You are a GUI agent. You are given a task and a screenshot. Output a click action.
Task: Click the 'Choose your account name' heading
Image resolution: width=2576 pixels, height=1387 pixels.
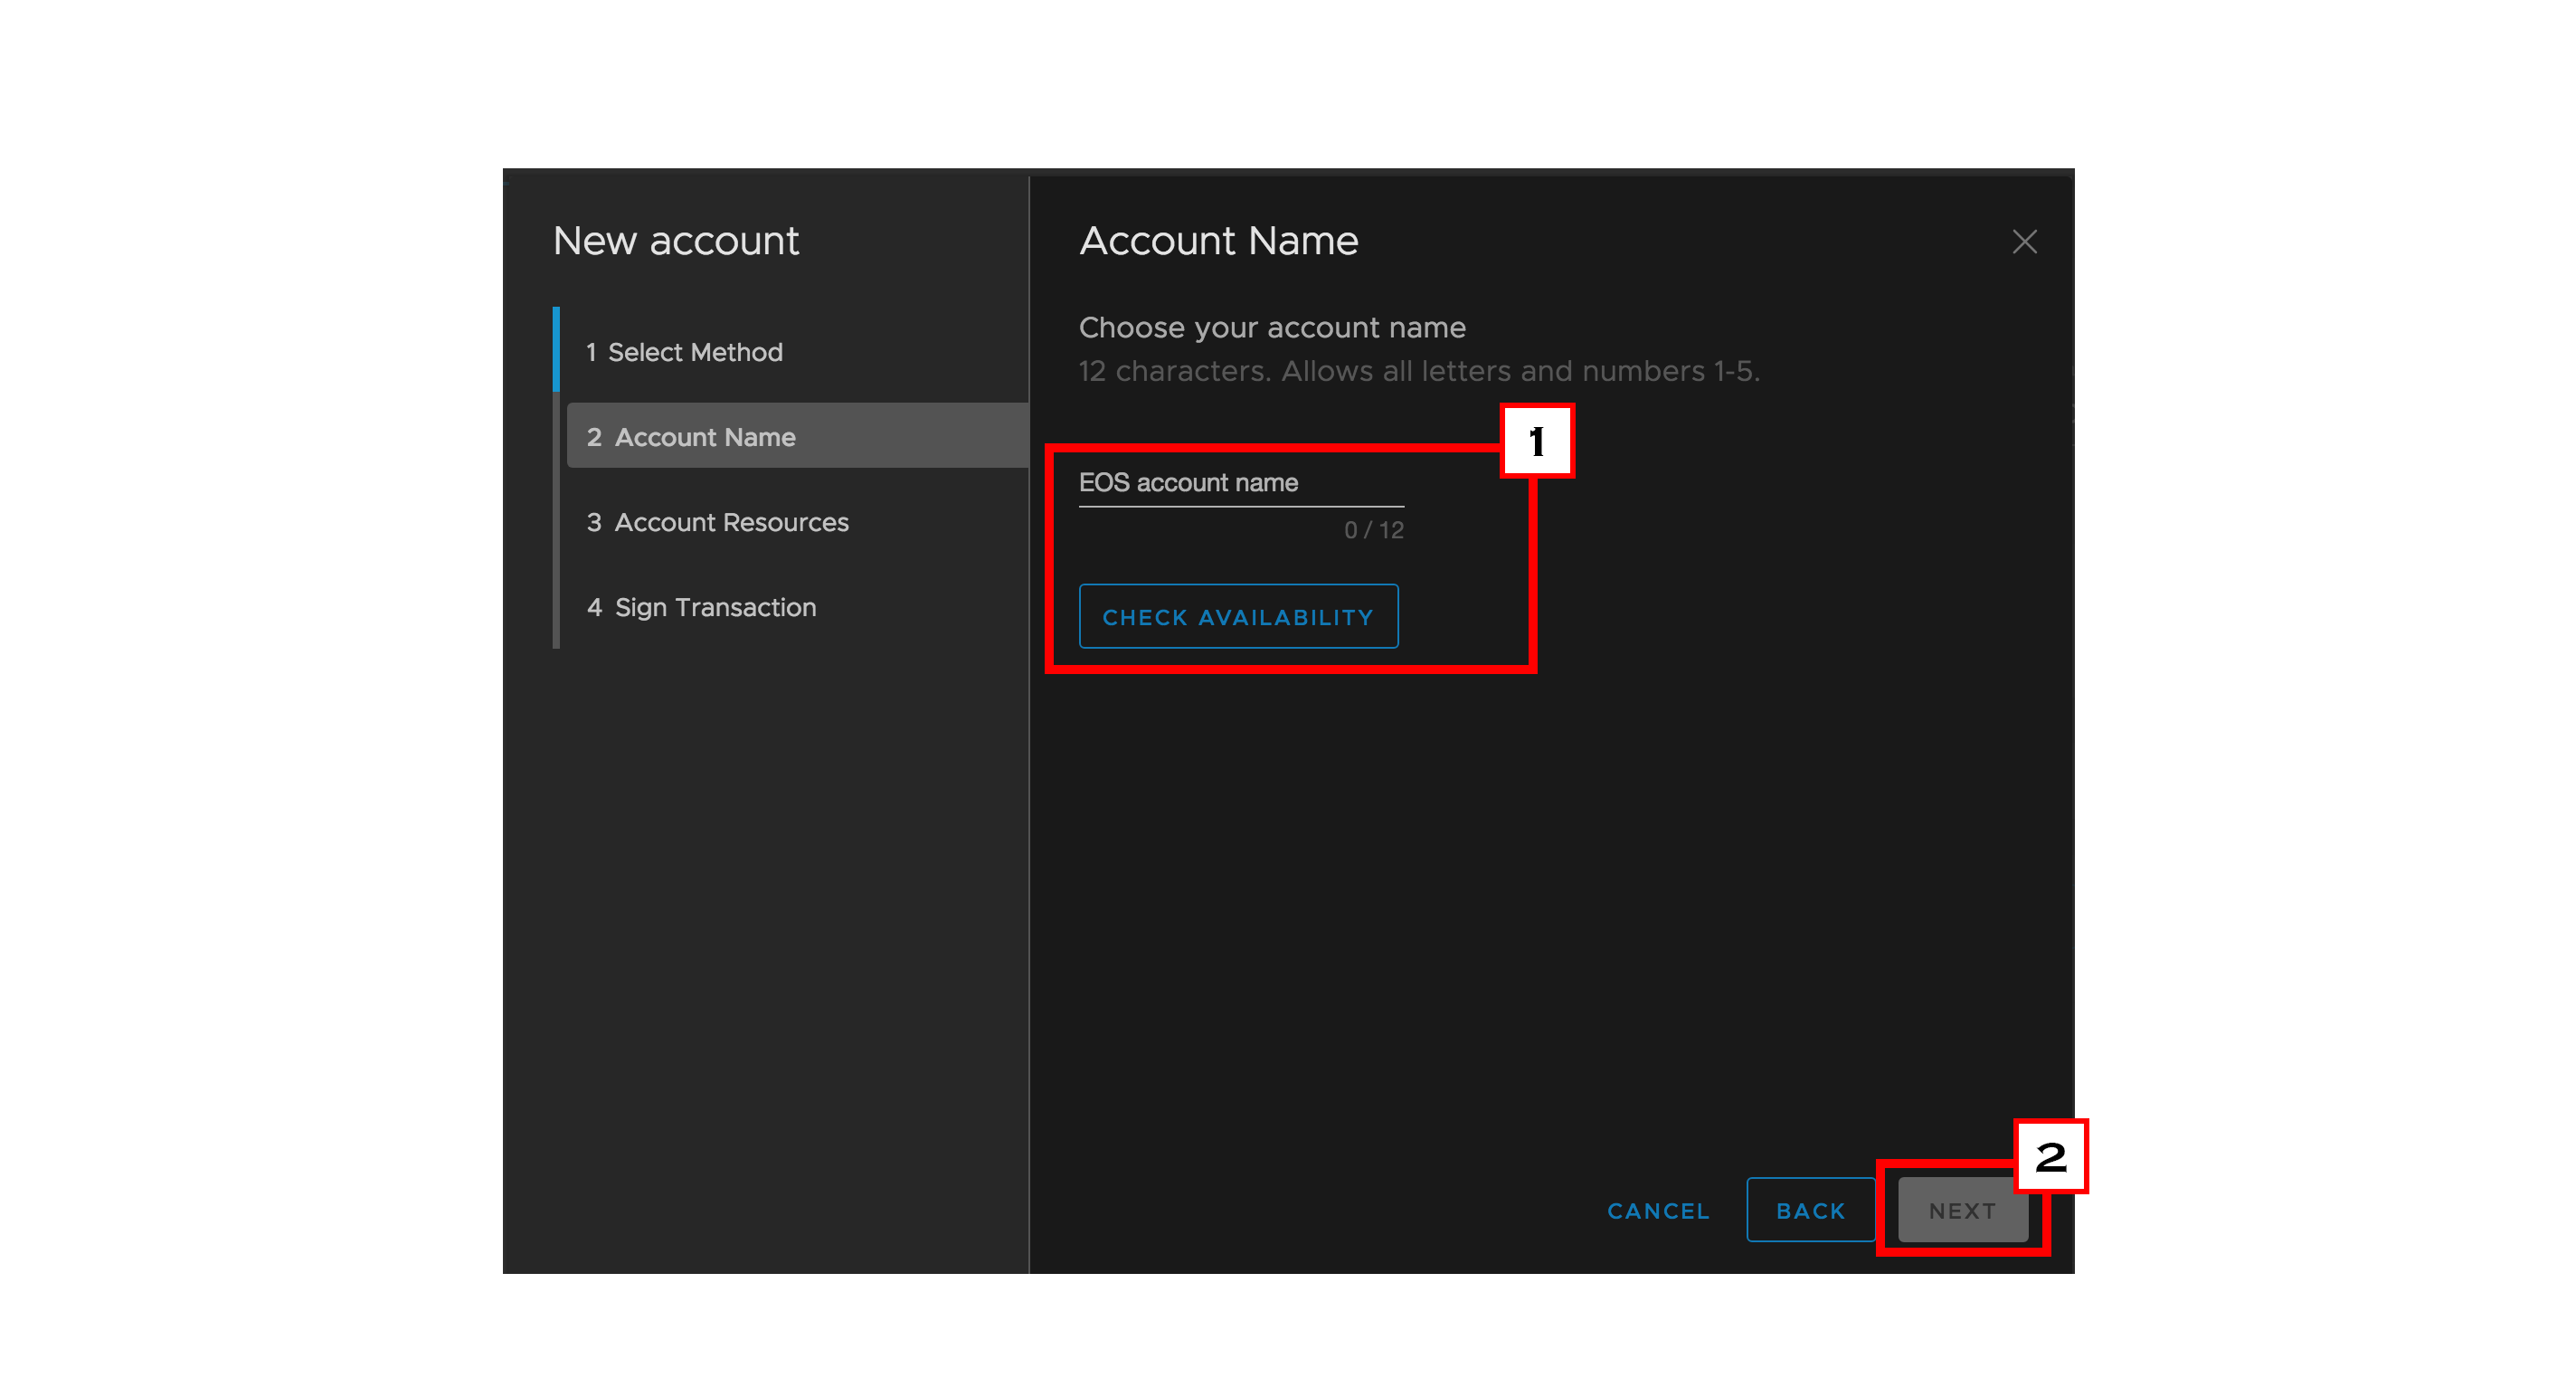tap(1272, 328)
